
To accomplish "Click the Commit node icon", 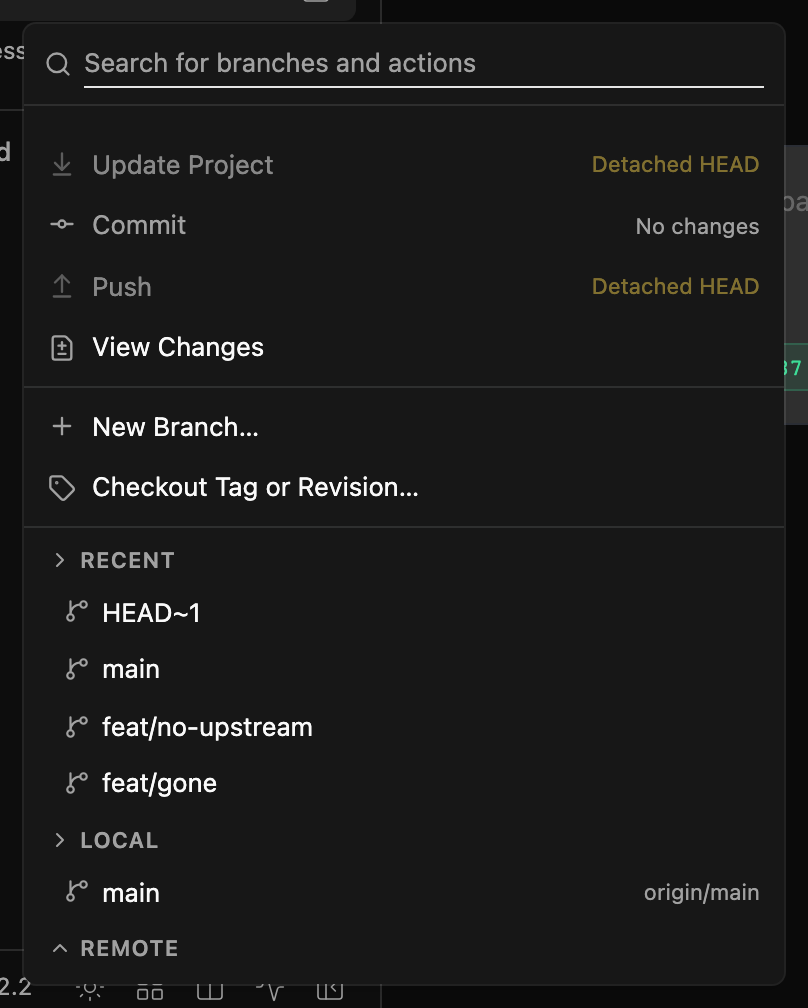I will [62, 224].
